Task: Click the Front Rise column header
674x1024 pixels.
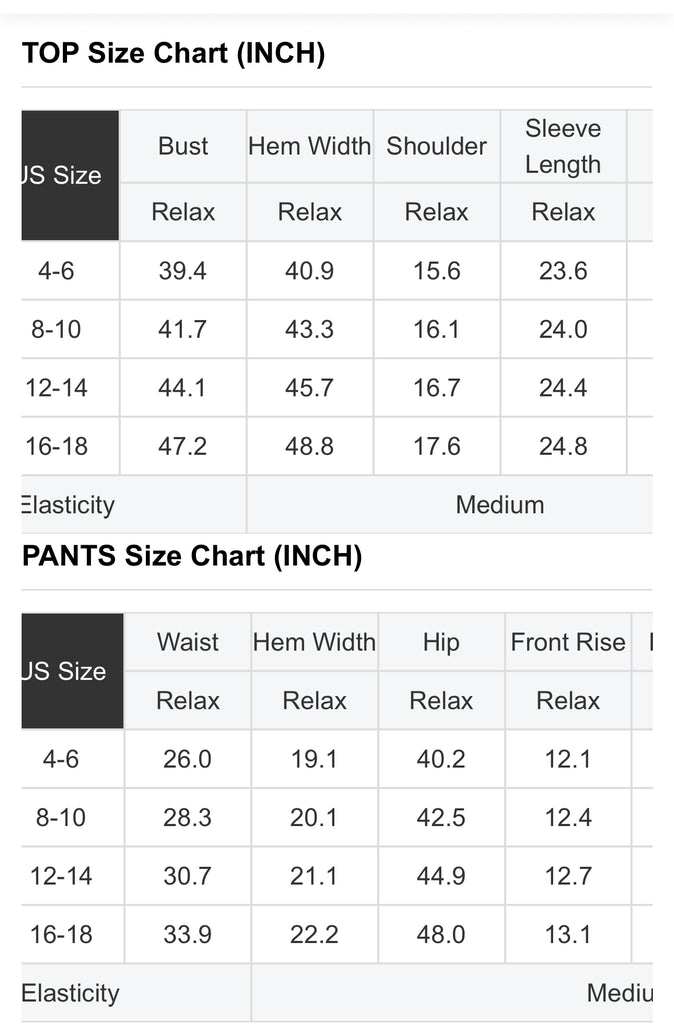Action: point(567,642)
